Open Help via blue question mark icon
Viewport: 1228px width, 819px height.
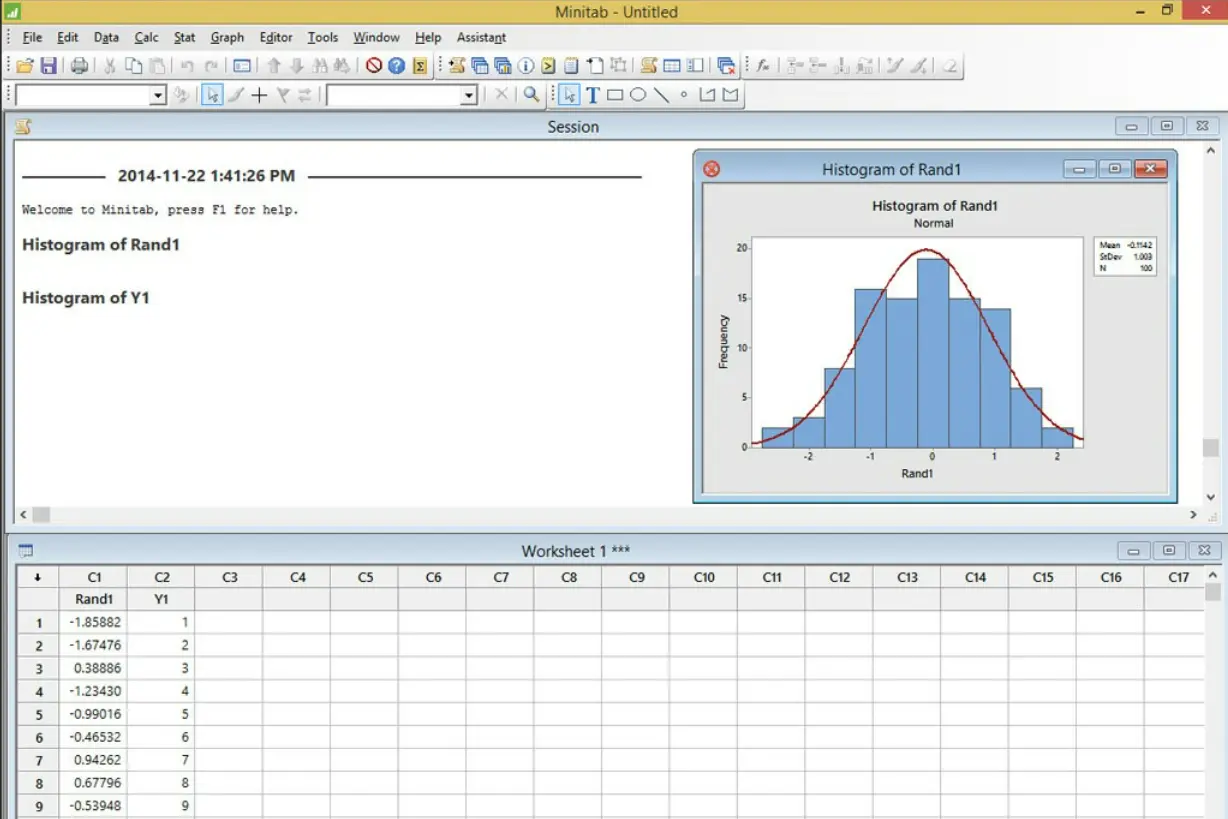tap(397, 66)
